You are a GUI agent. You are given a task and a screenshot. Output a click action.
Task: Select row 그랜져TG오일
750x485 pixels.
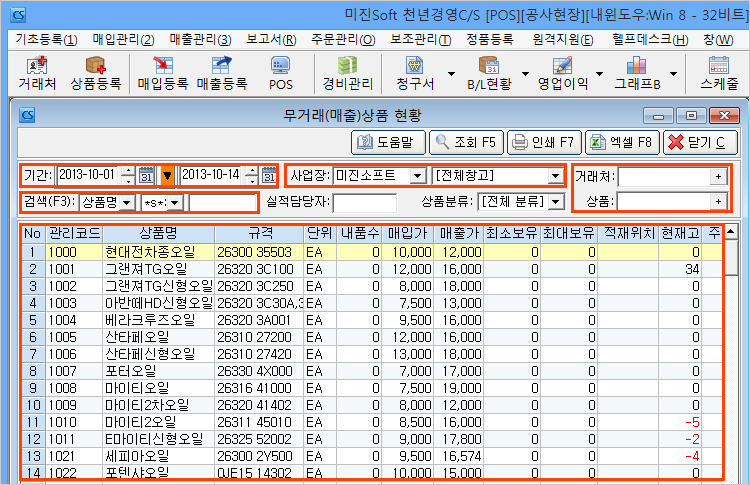click(x=372, y=269)
